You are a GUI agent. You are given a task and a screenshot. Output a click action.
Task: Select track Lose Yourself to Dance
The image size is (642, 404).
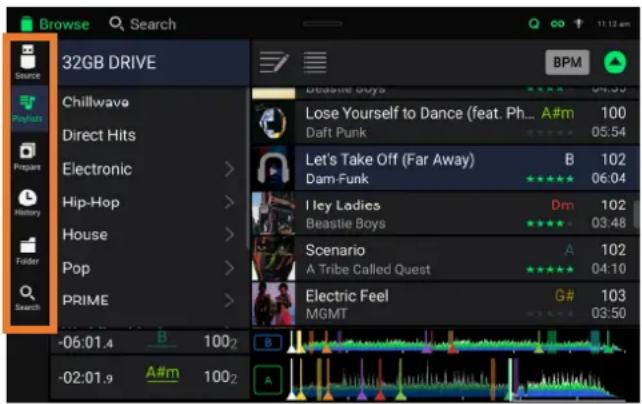pos(445,122)
